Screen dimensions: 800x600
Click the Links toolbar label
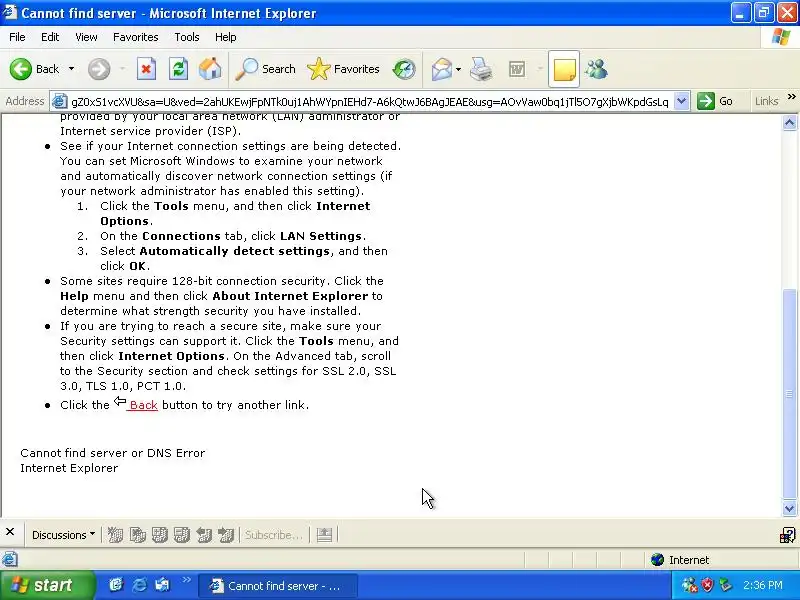(766, 101)
